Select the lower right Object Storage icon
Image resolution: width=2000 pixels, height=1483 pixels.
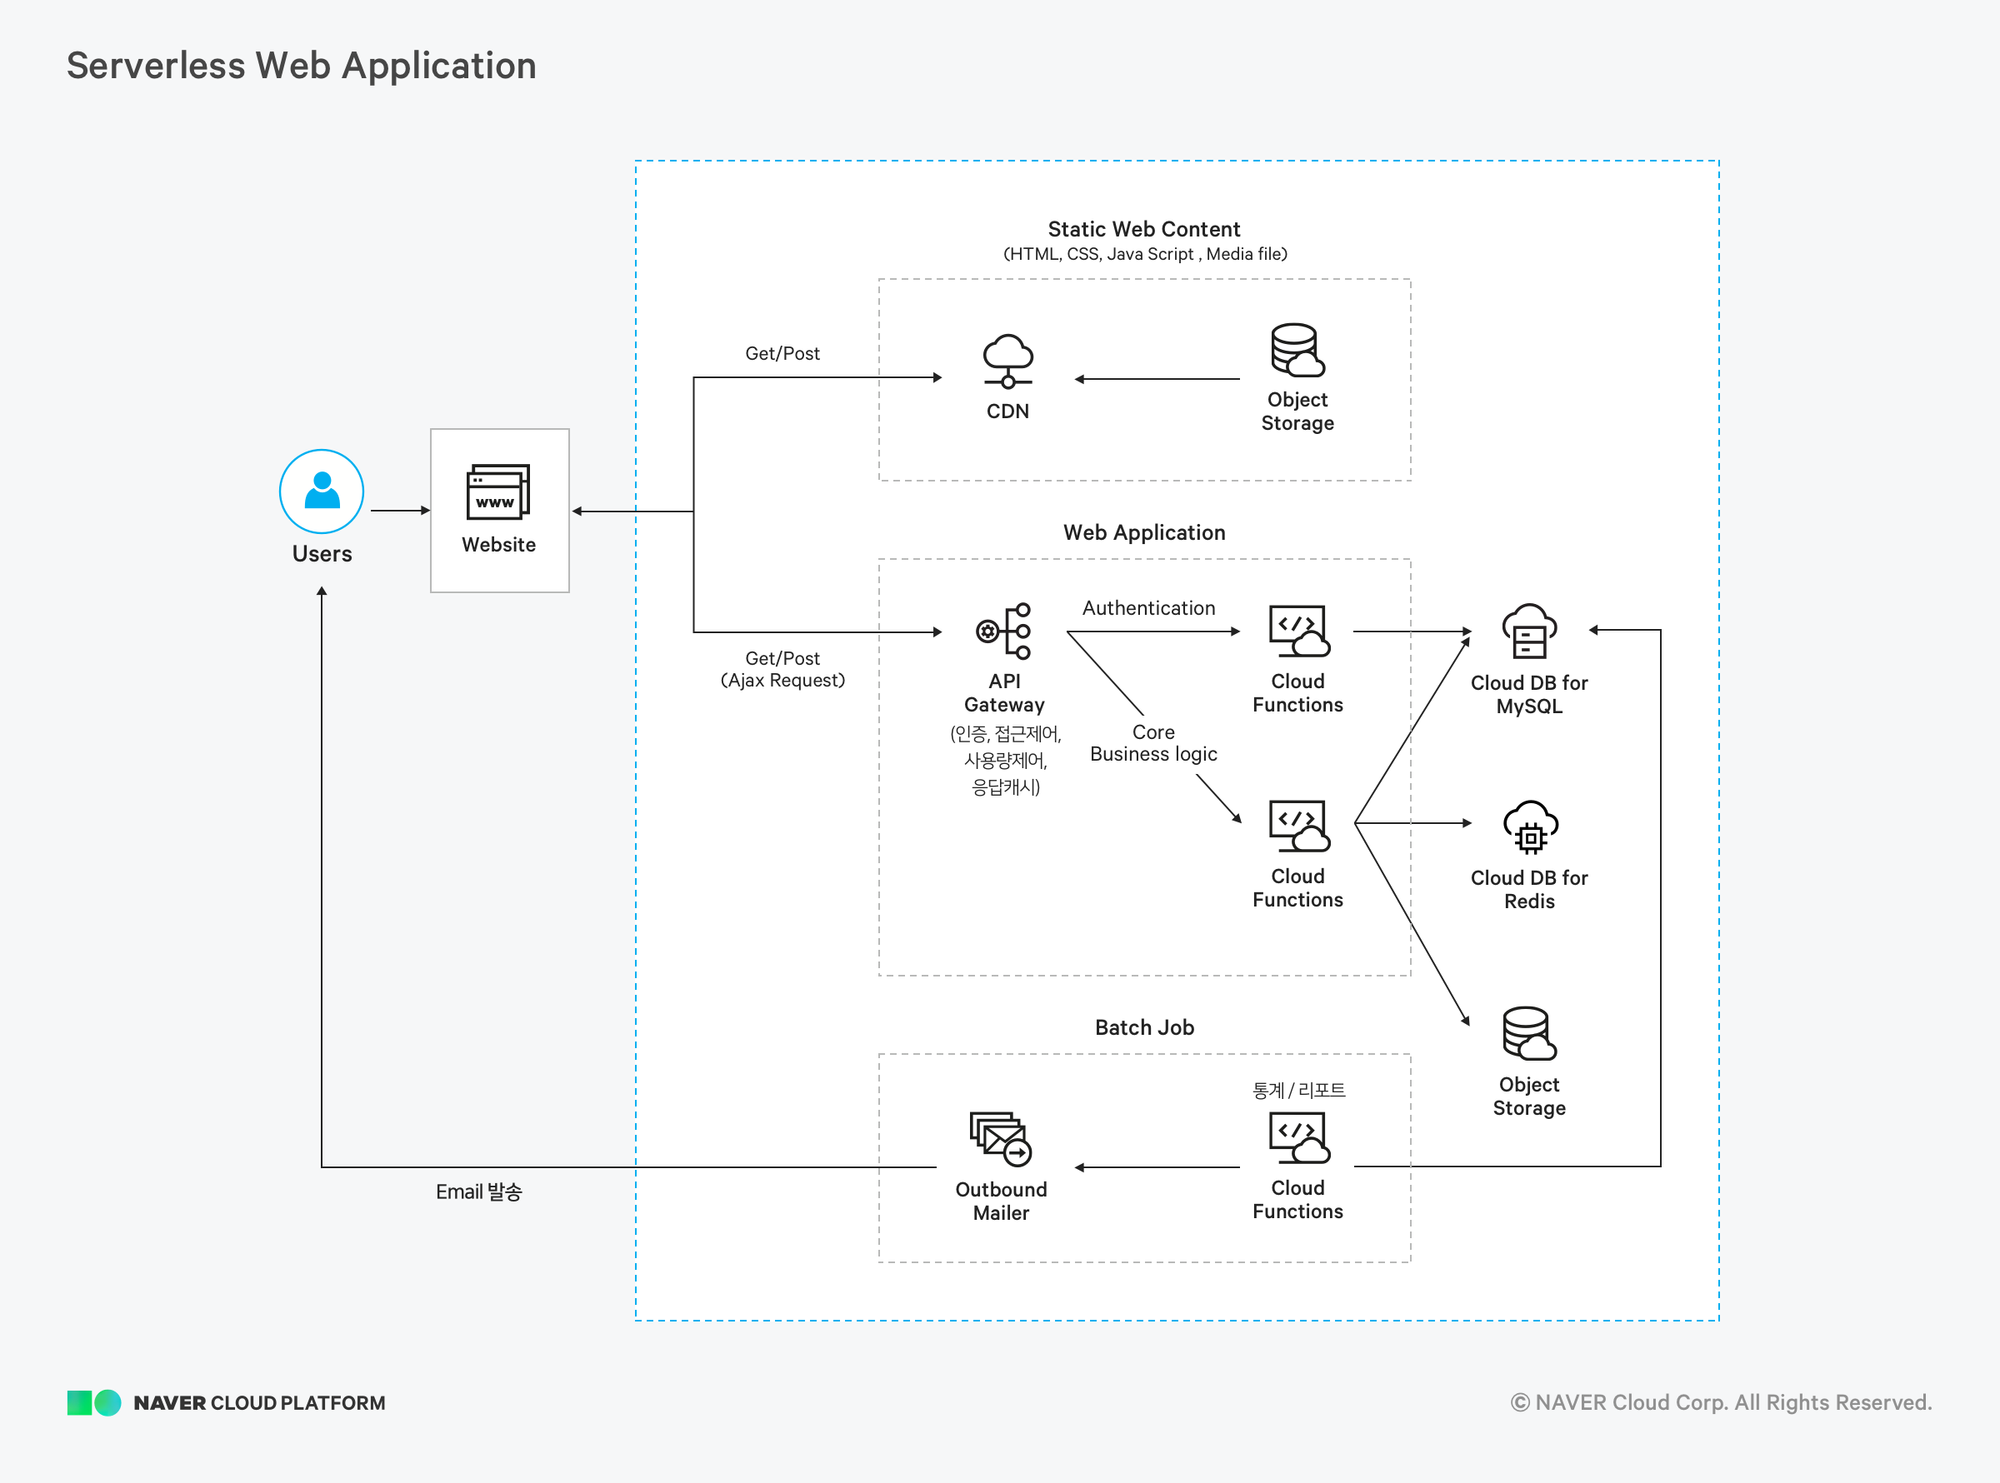point(1529,1033)
